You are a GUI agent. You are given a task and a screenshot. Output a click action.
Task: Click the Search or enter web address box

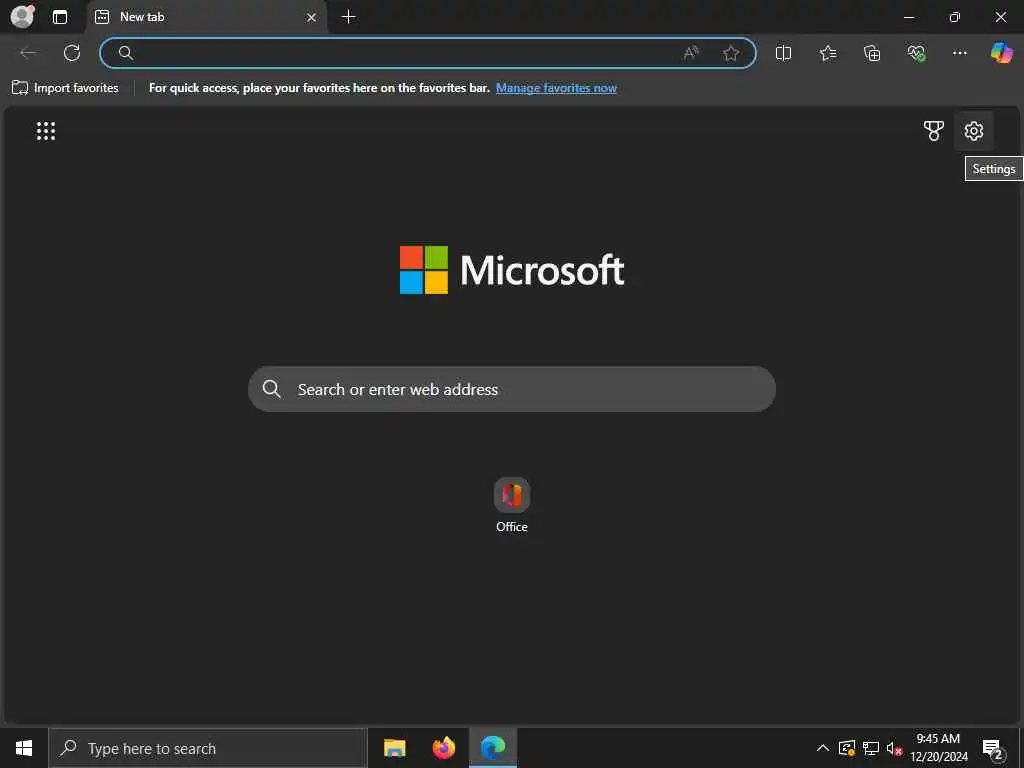click(512, 389)
